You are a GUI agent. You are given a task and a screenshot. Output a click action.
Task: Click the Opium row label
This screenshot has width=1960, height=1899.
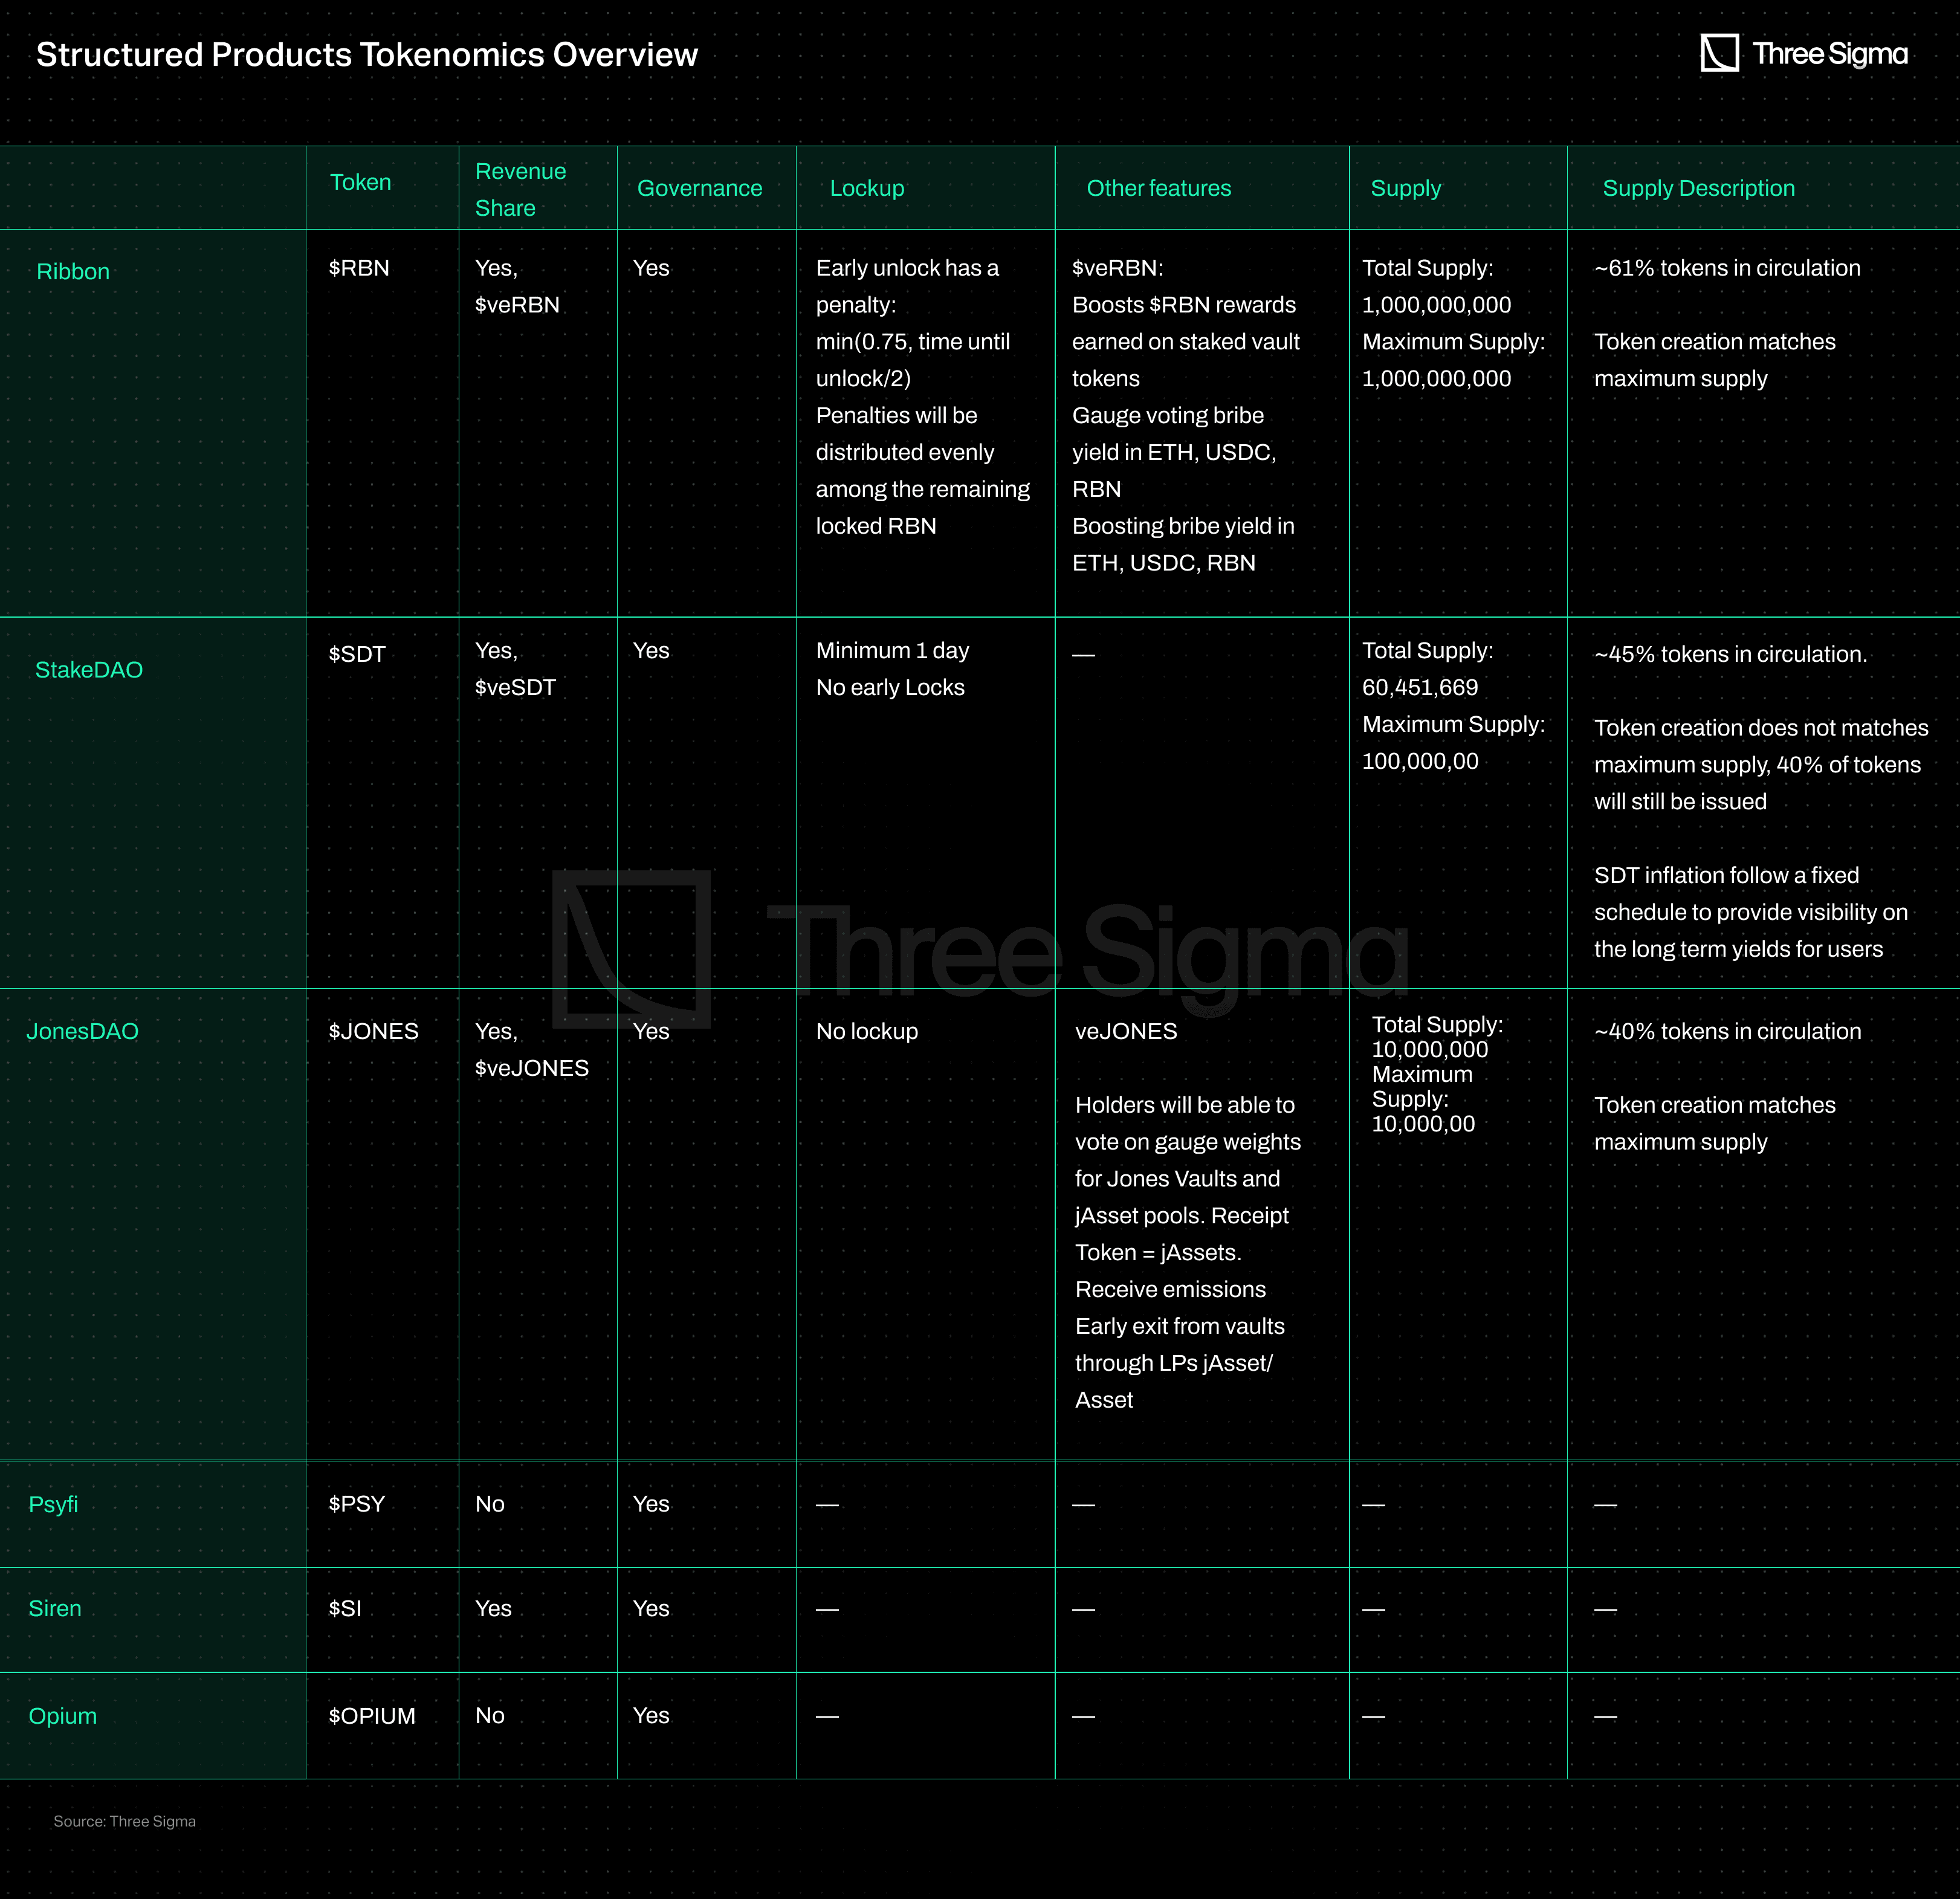tap(62, 1716)
